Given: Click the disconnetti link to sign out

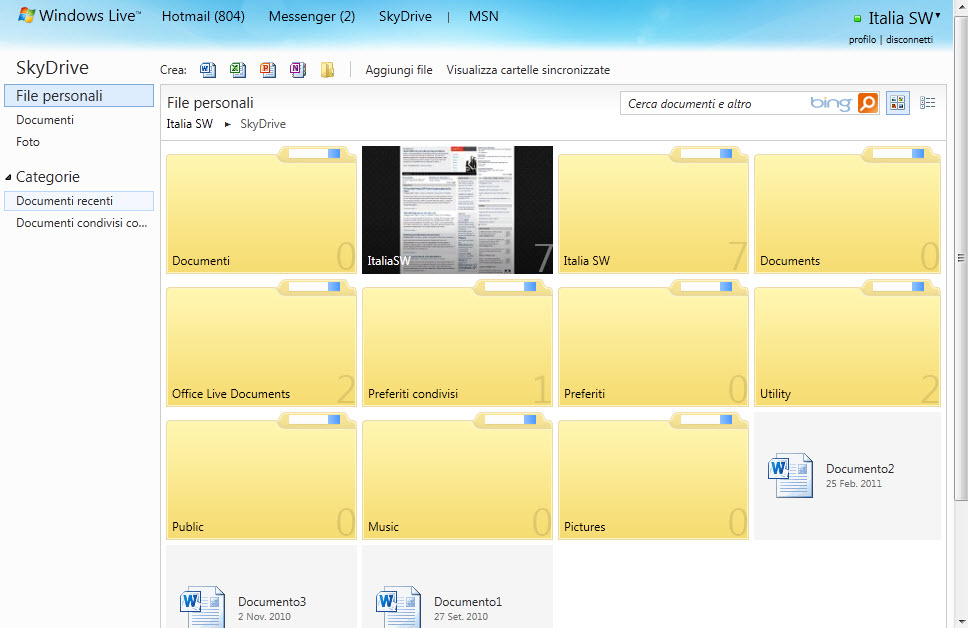Looking at the screenshot, I should 909,40.
